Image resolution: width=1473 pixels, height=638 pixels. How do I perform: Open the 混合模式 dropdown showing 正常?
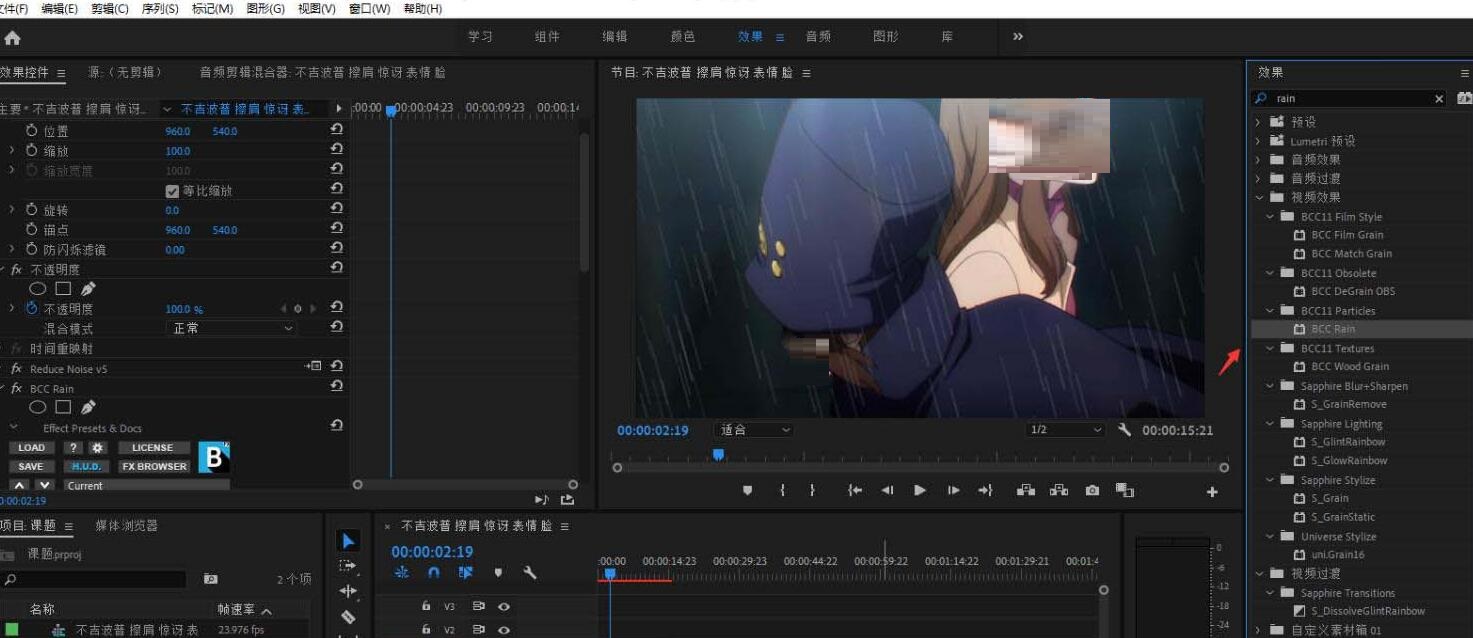click(x=231, y=328)
